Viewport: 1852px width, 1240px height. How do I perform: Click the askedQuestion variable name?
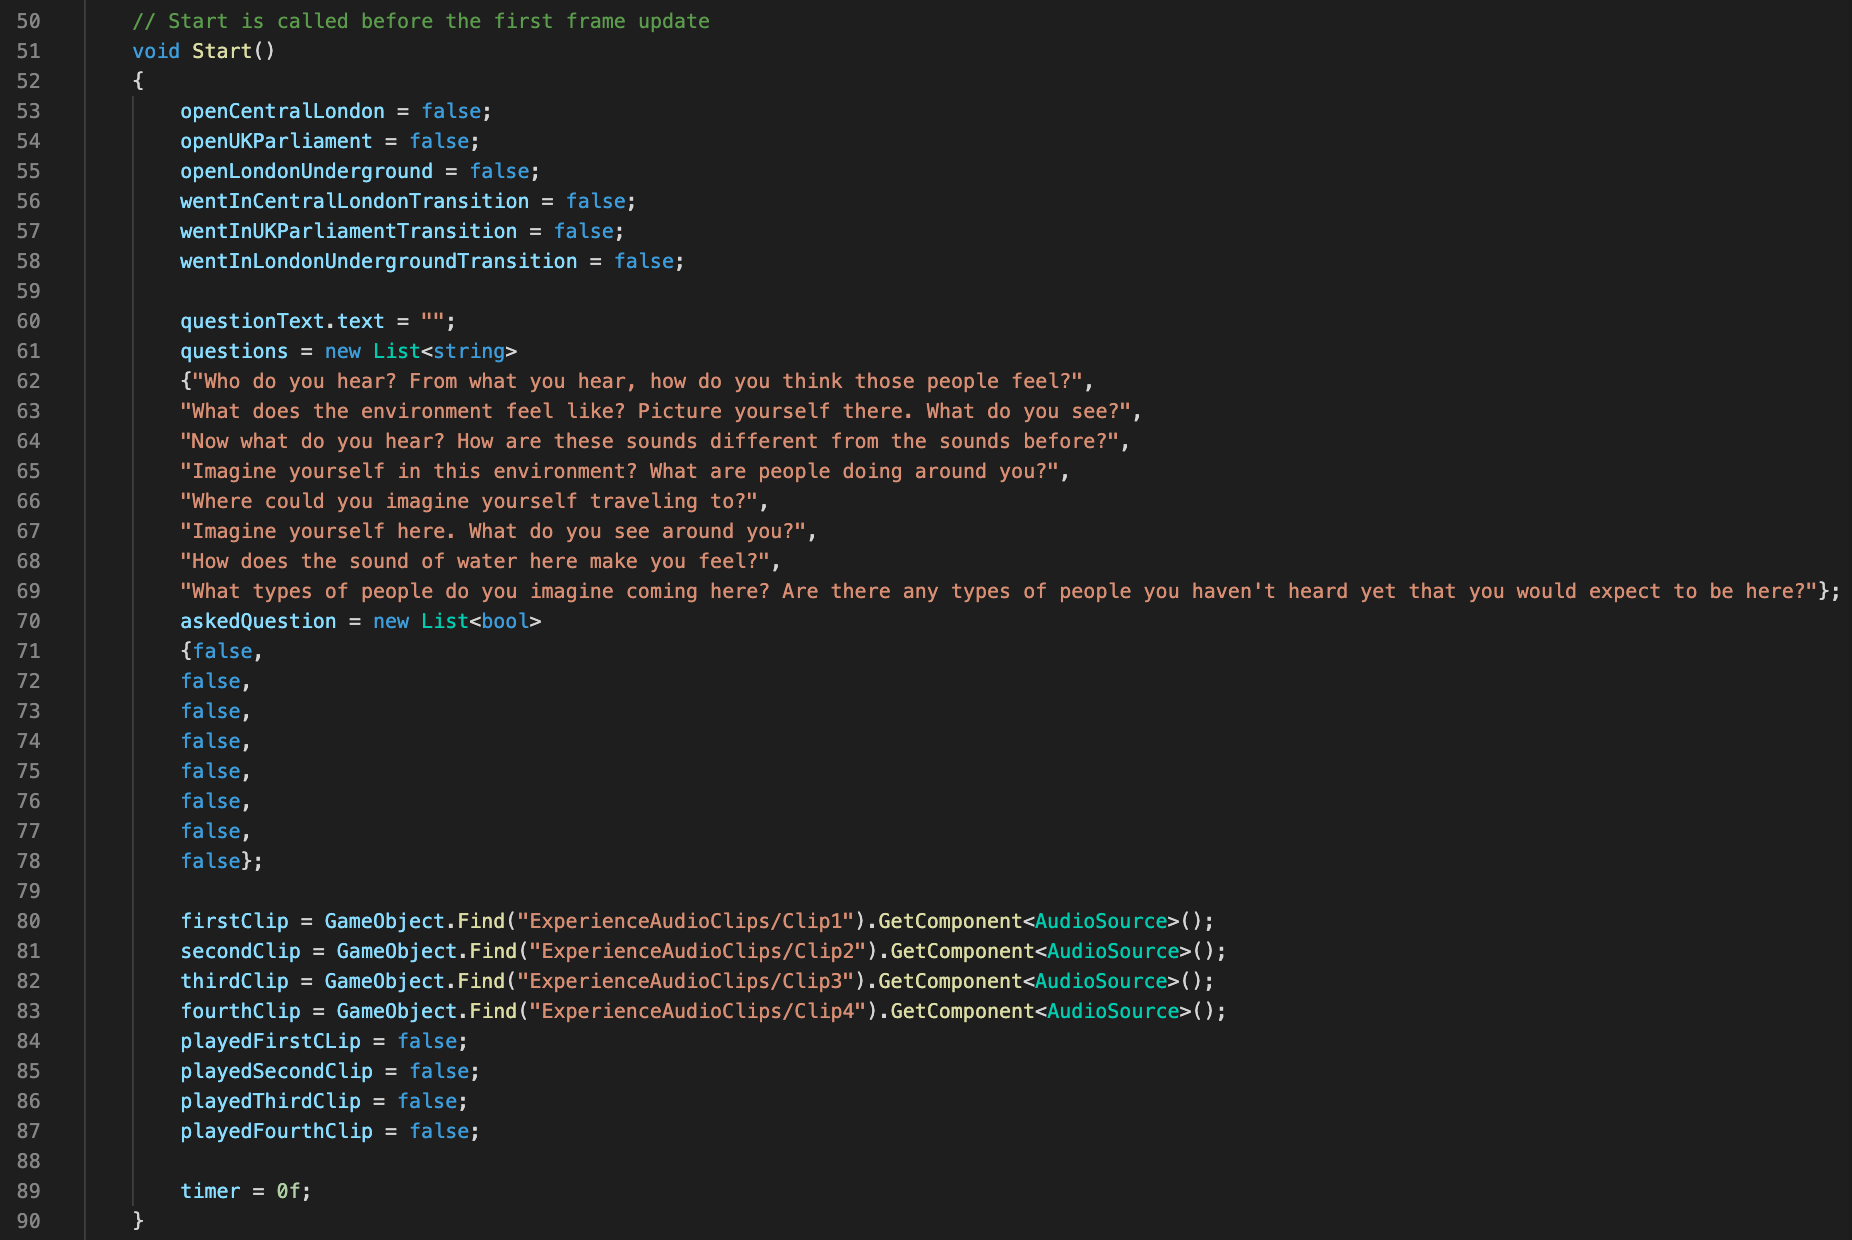tap(258, 621)
